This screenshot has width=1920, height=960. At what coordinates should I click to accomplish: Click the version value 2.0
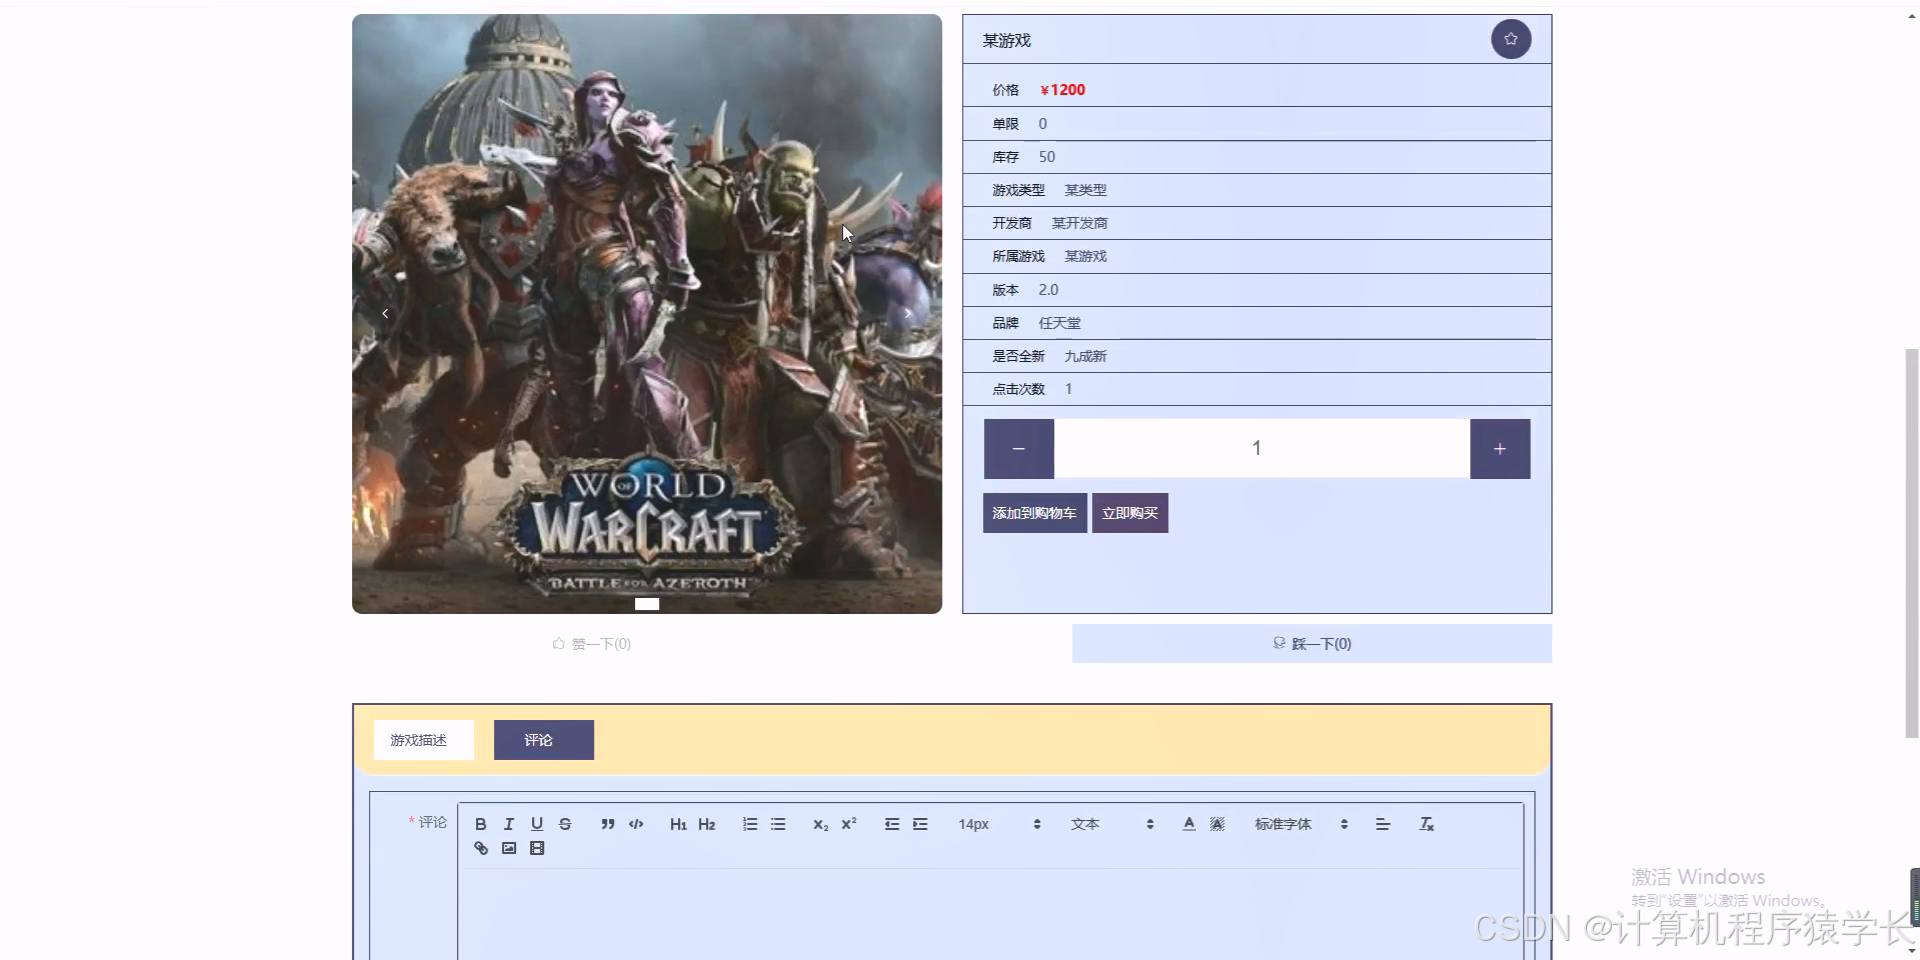click(x=1048, y=290)
